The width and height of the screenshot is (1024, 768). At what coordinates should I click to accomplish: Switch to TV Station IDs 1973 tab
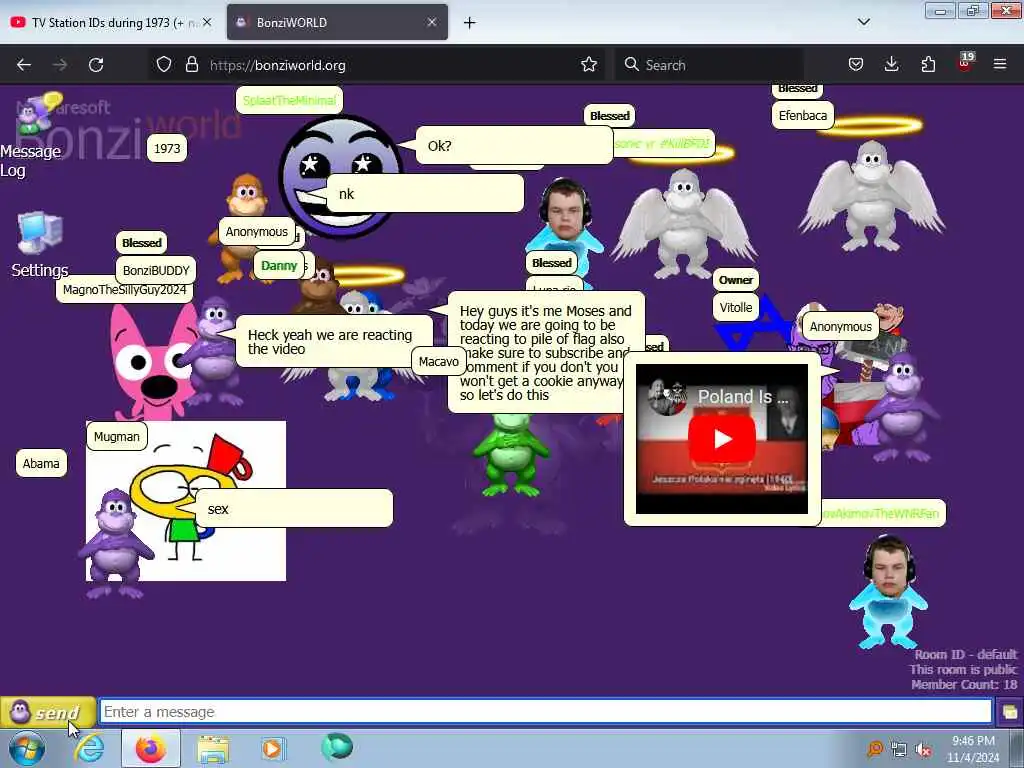[x=111, y=23]
